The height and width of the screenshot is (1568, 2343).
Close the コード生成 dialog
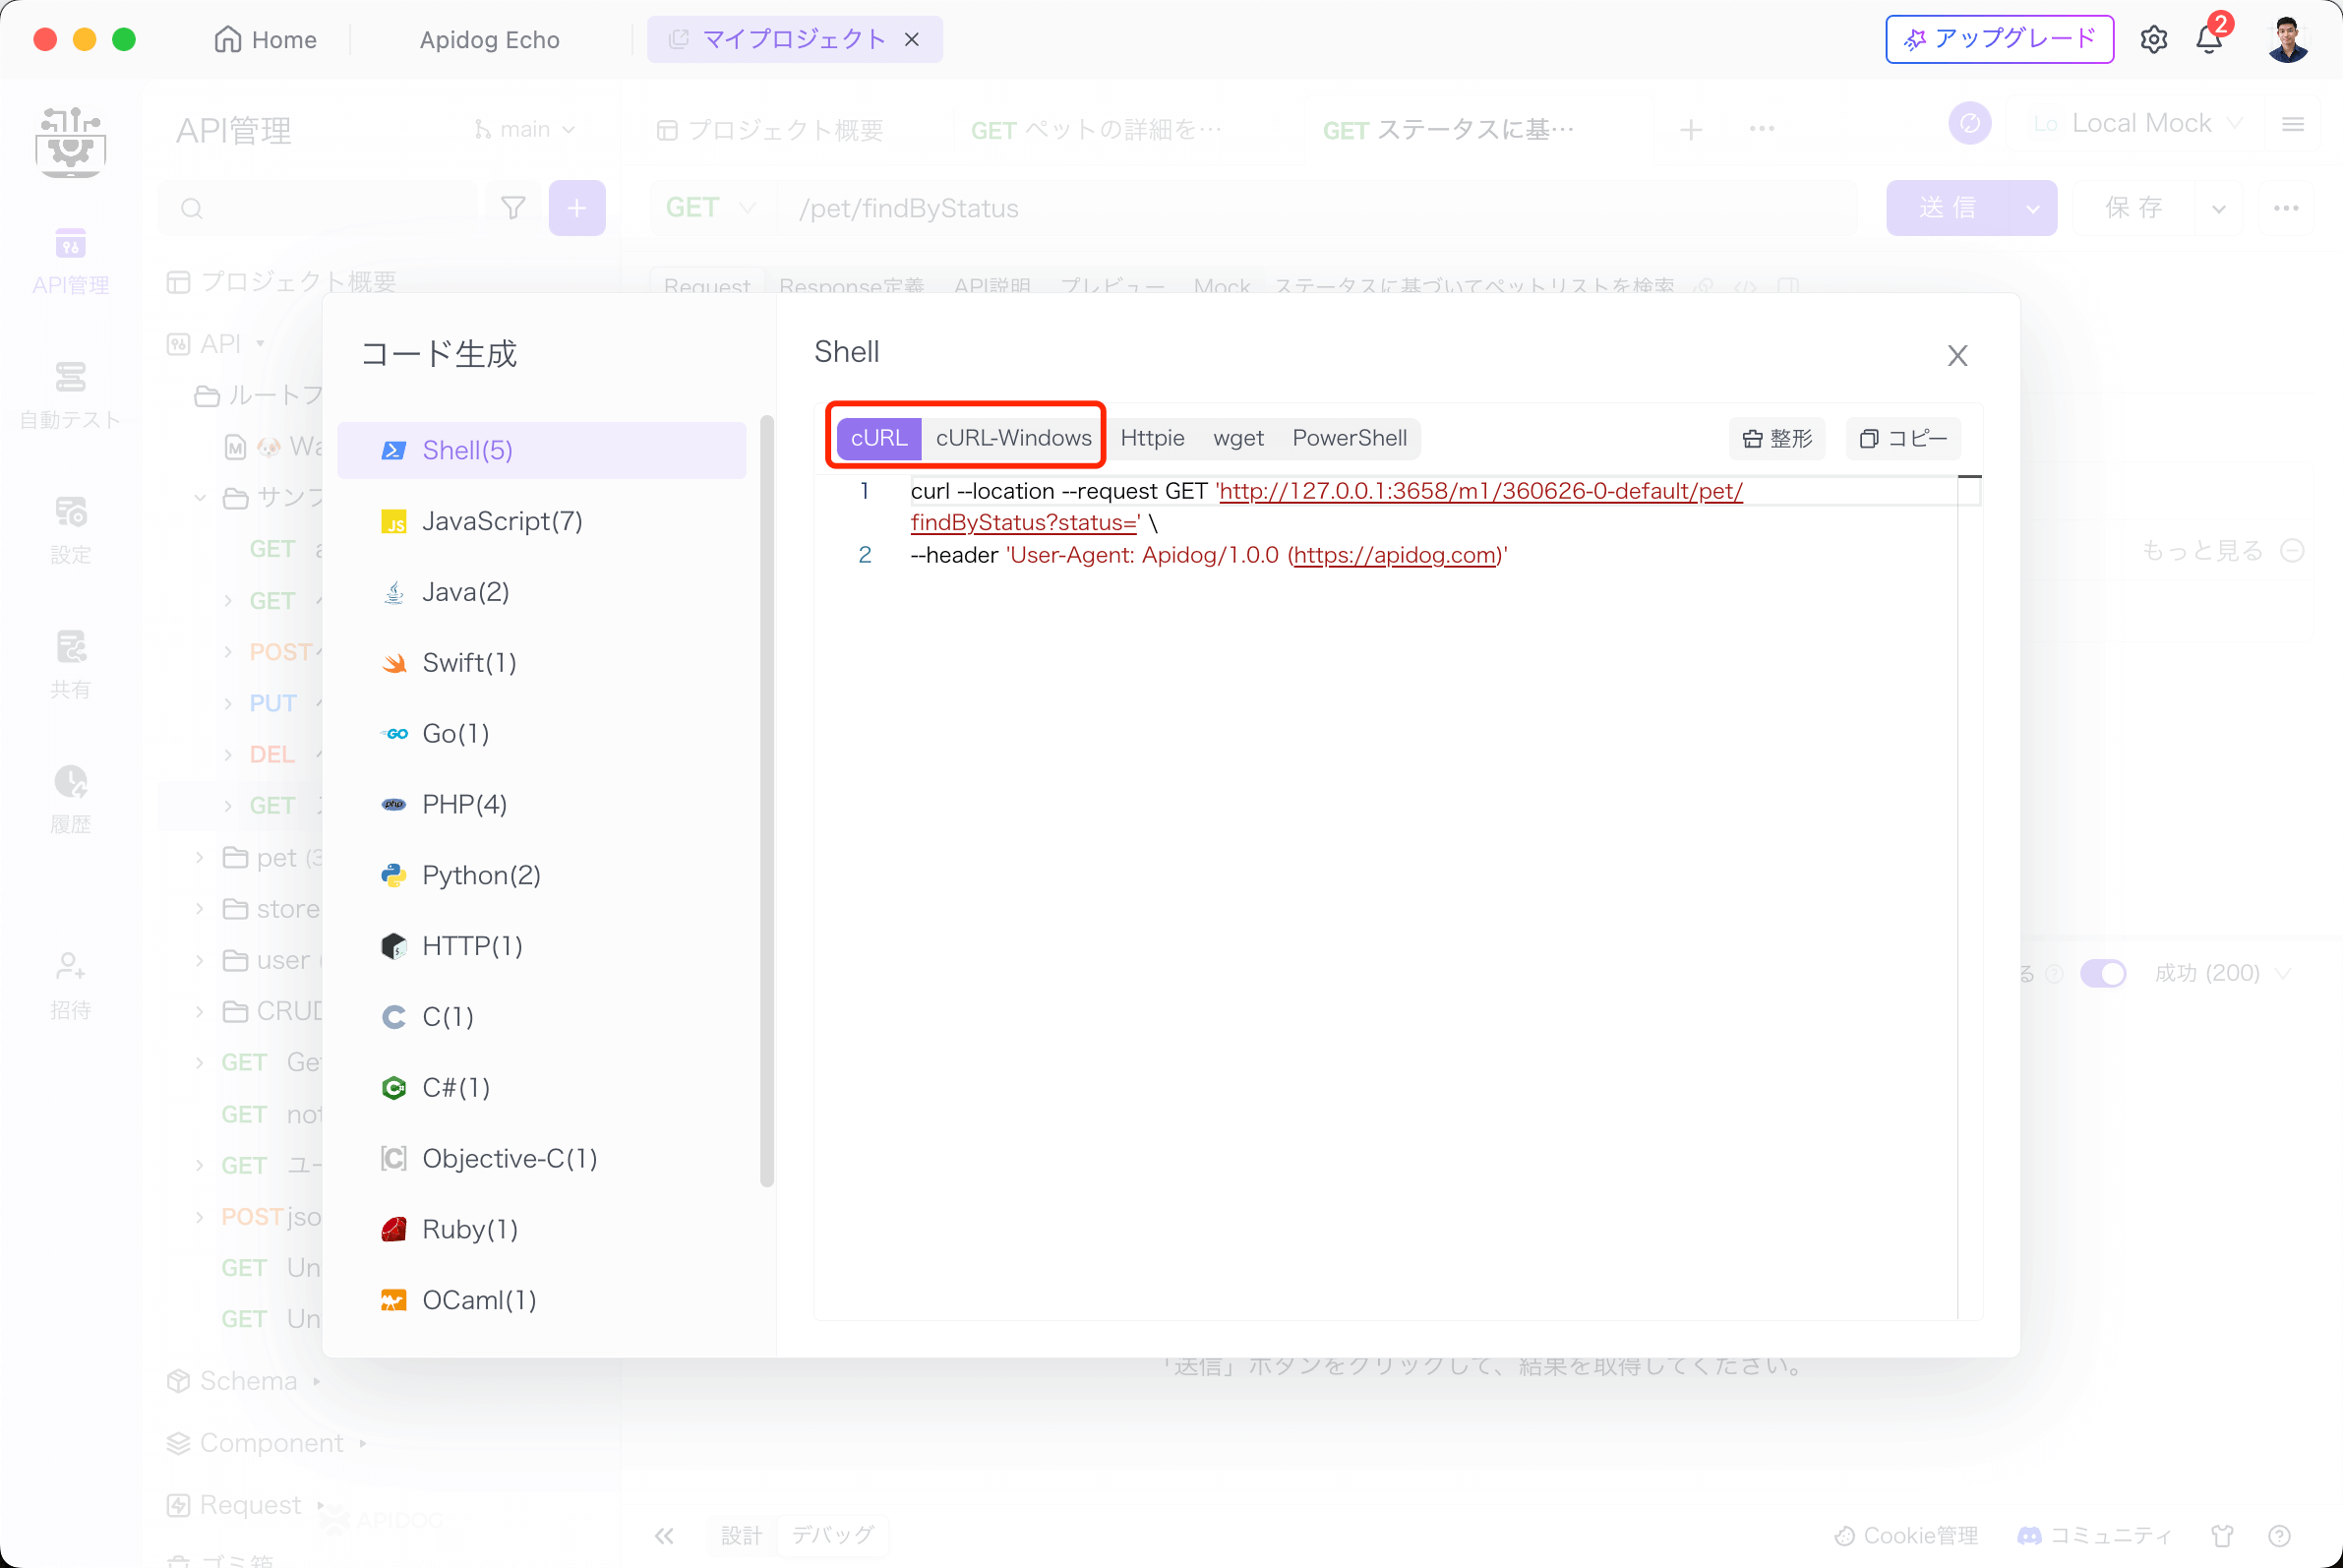[1957, 355]
